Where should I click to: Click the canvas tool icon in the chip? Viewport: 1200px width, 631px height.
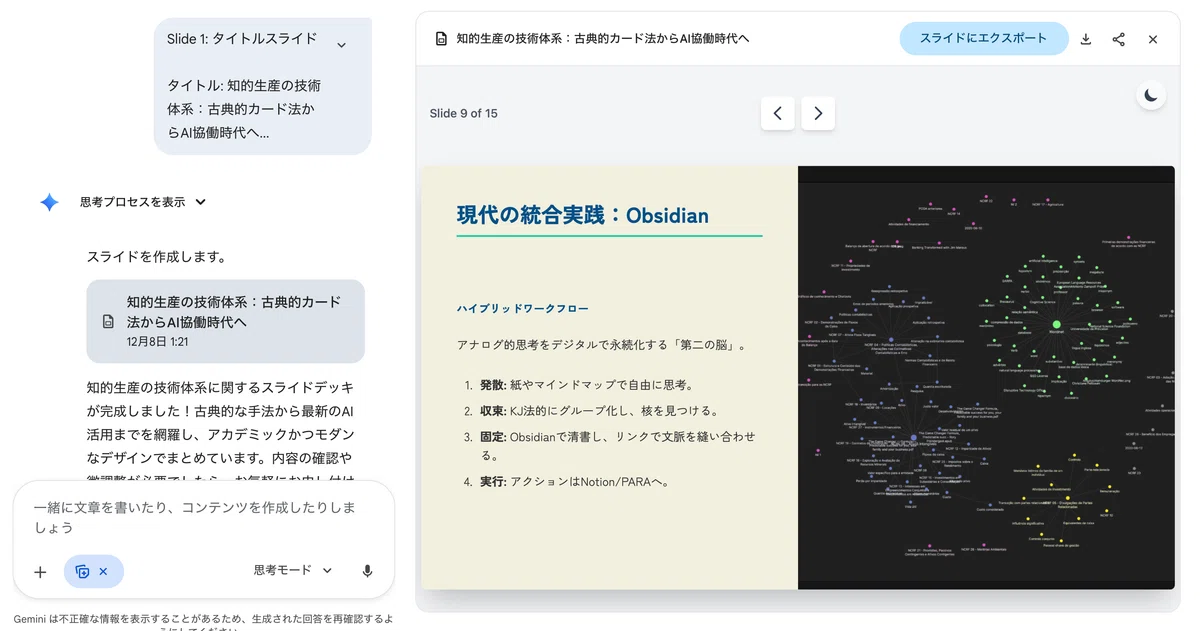83,572
